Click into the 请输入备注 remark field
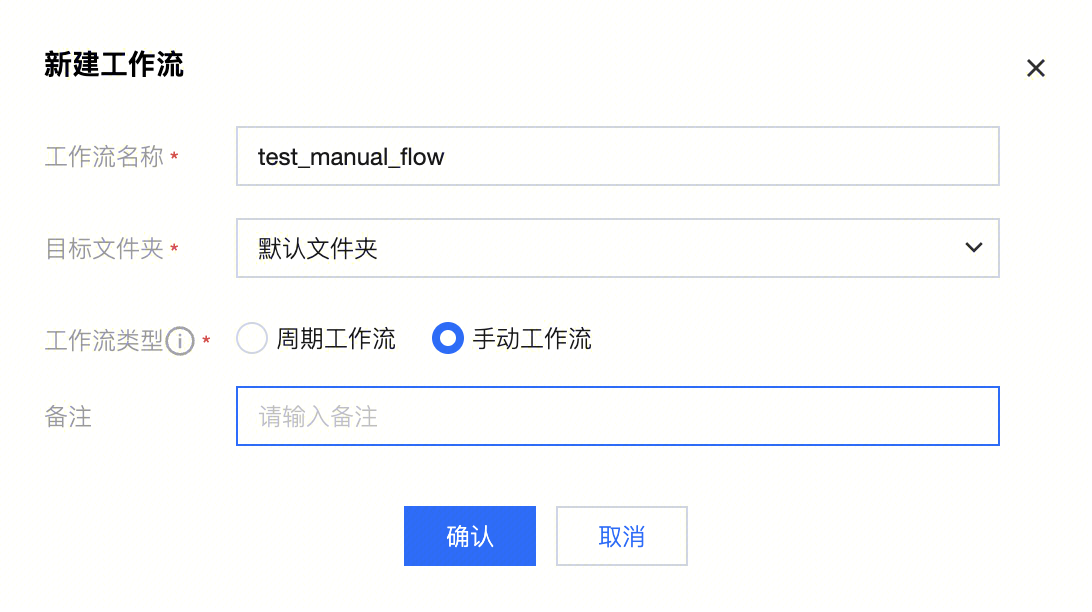The width and height of the screenshot is (1092, 612). click(616, 416)
